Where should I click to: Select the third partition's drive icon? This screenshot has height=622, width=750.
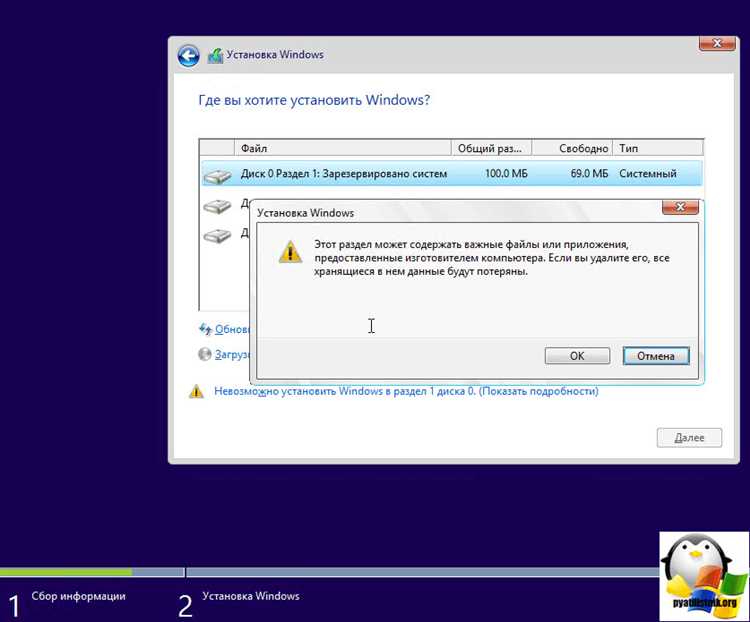(x=217, y=235)
